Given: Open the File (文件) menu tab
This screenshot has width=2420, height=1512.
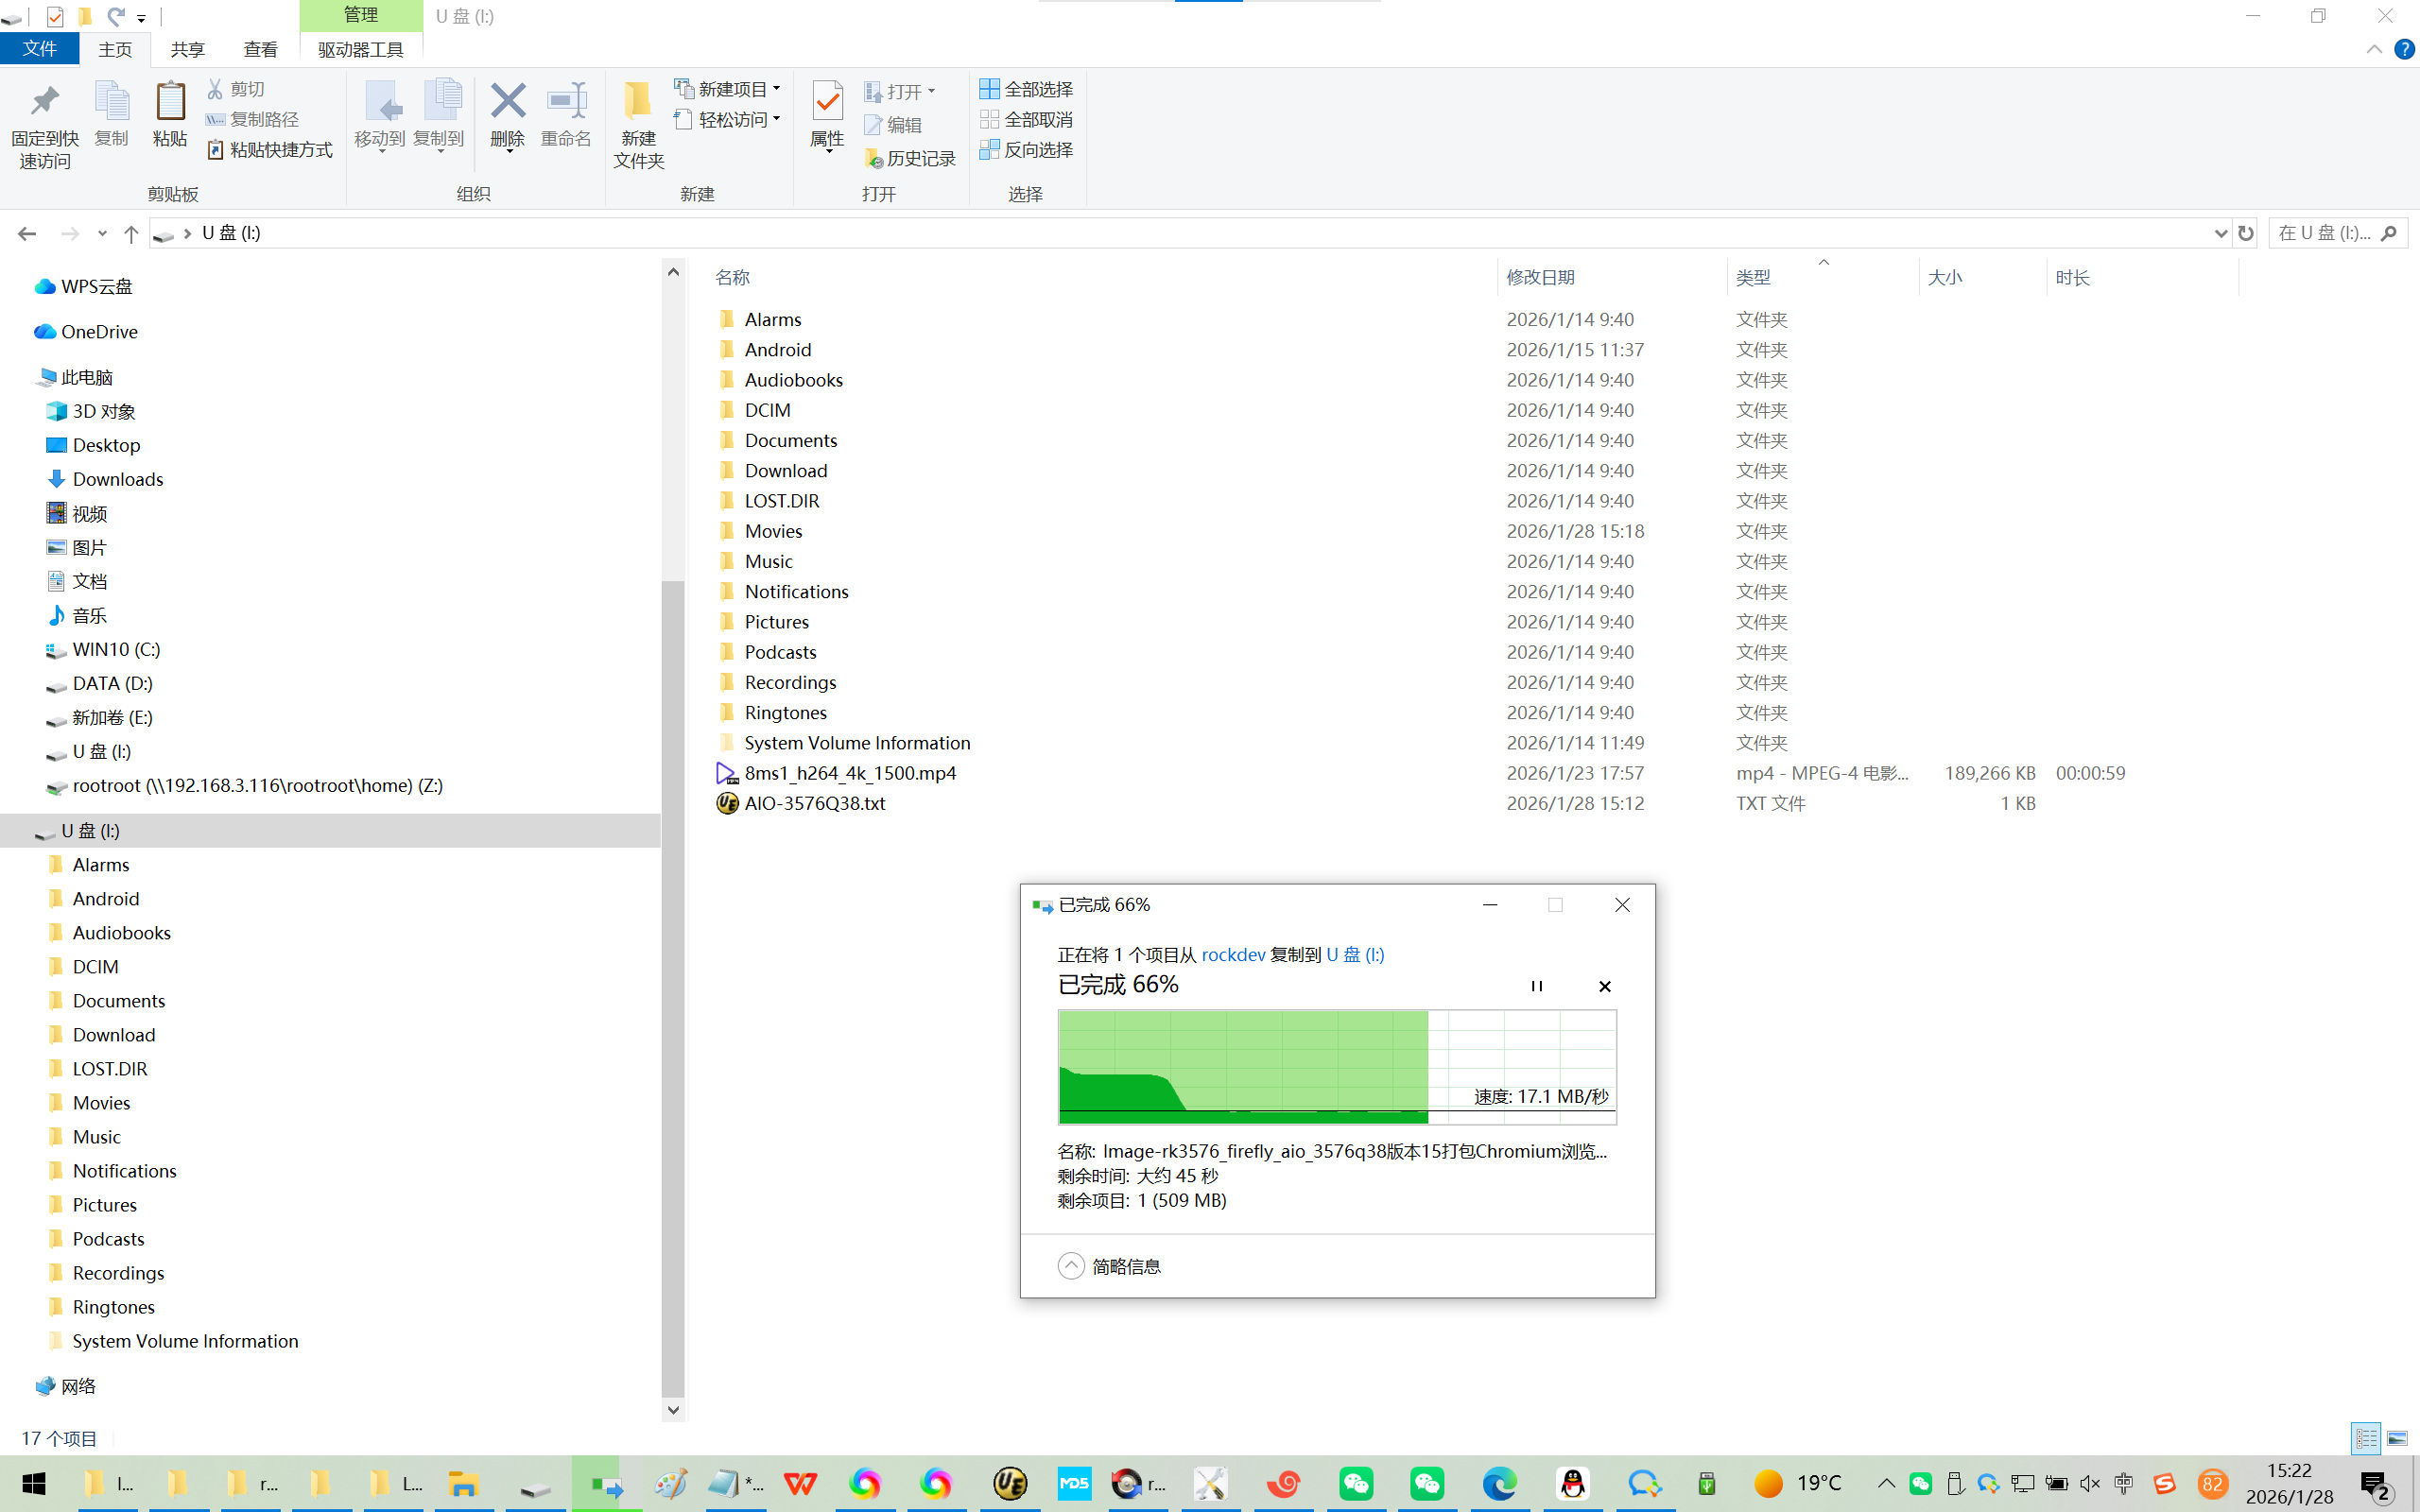Looking at the screenshot, I should click(x=40, y=49).
